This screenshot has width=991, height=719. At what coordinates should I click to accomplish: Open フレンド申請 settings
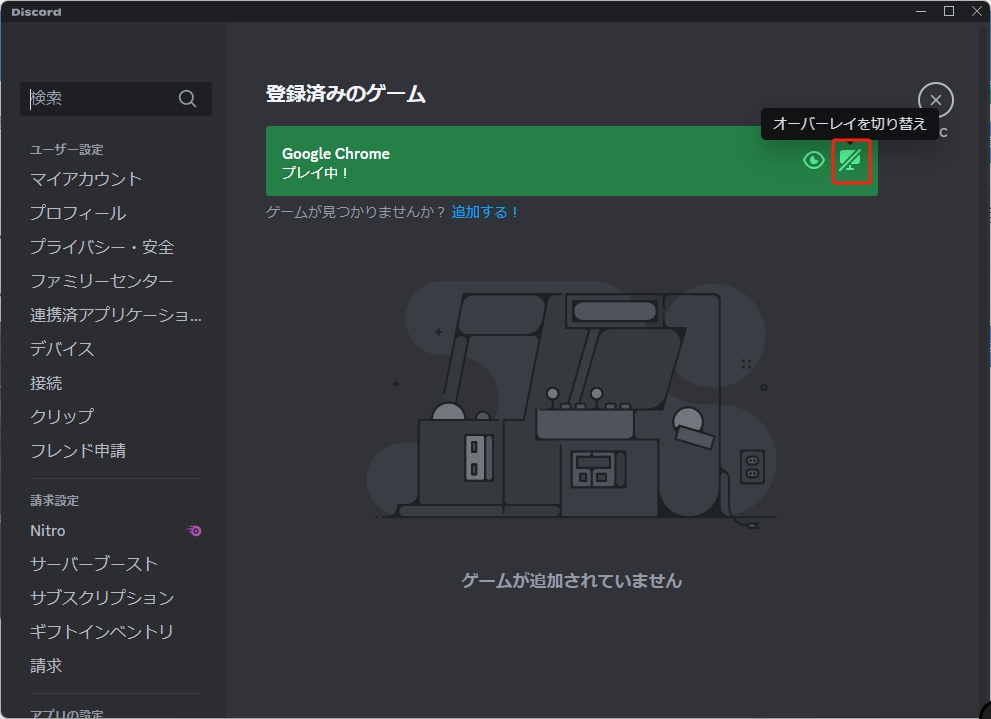[x=78, y=450]
